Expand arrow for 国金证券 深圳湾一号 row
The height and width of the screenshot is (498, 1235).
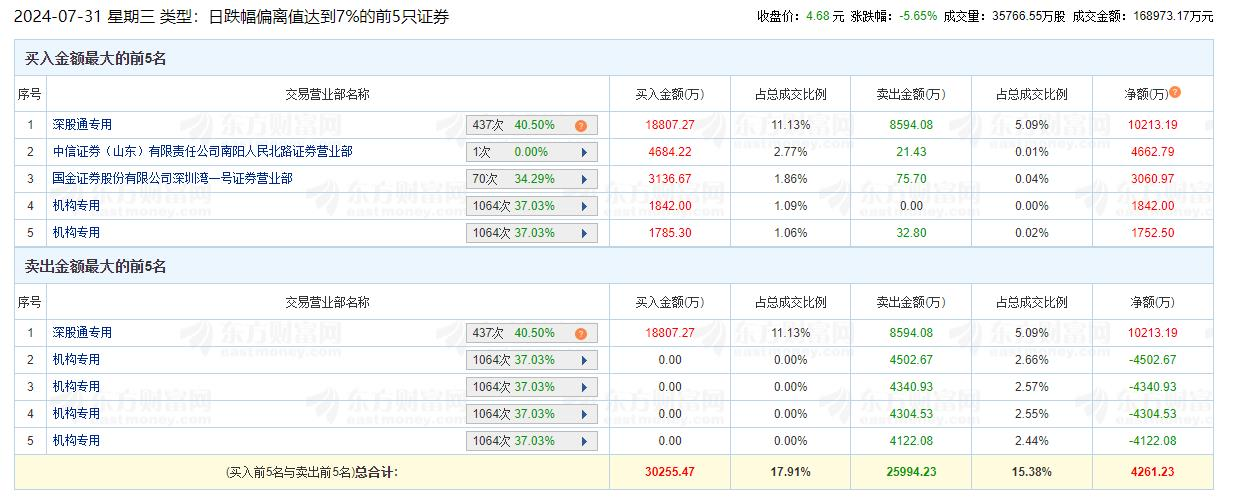pyautogui.click(x=582, y=180)
